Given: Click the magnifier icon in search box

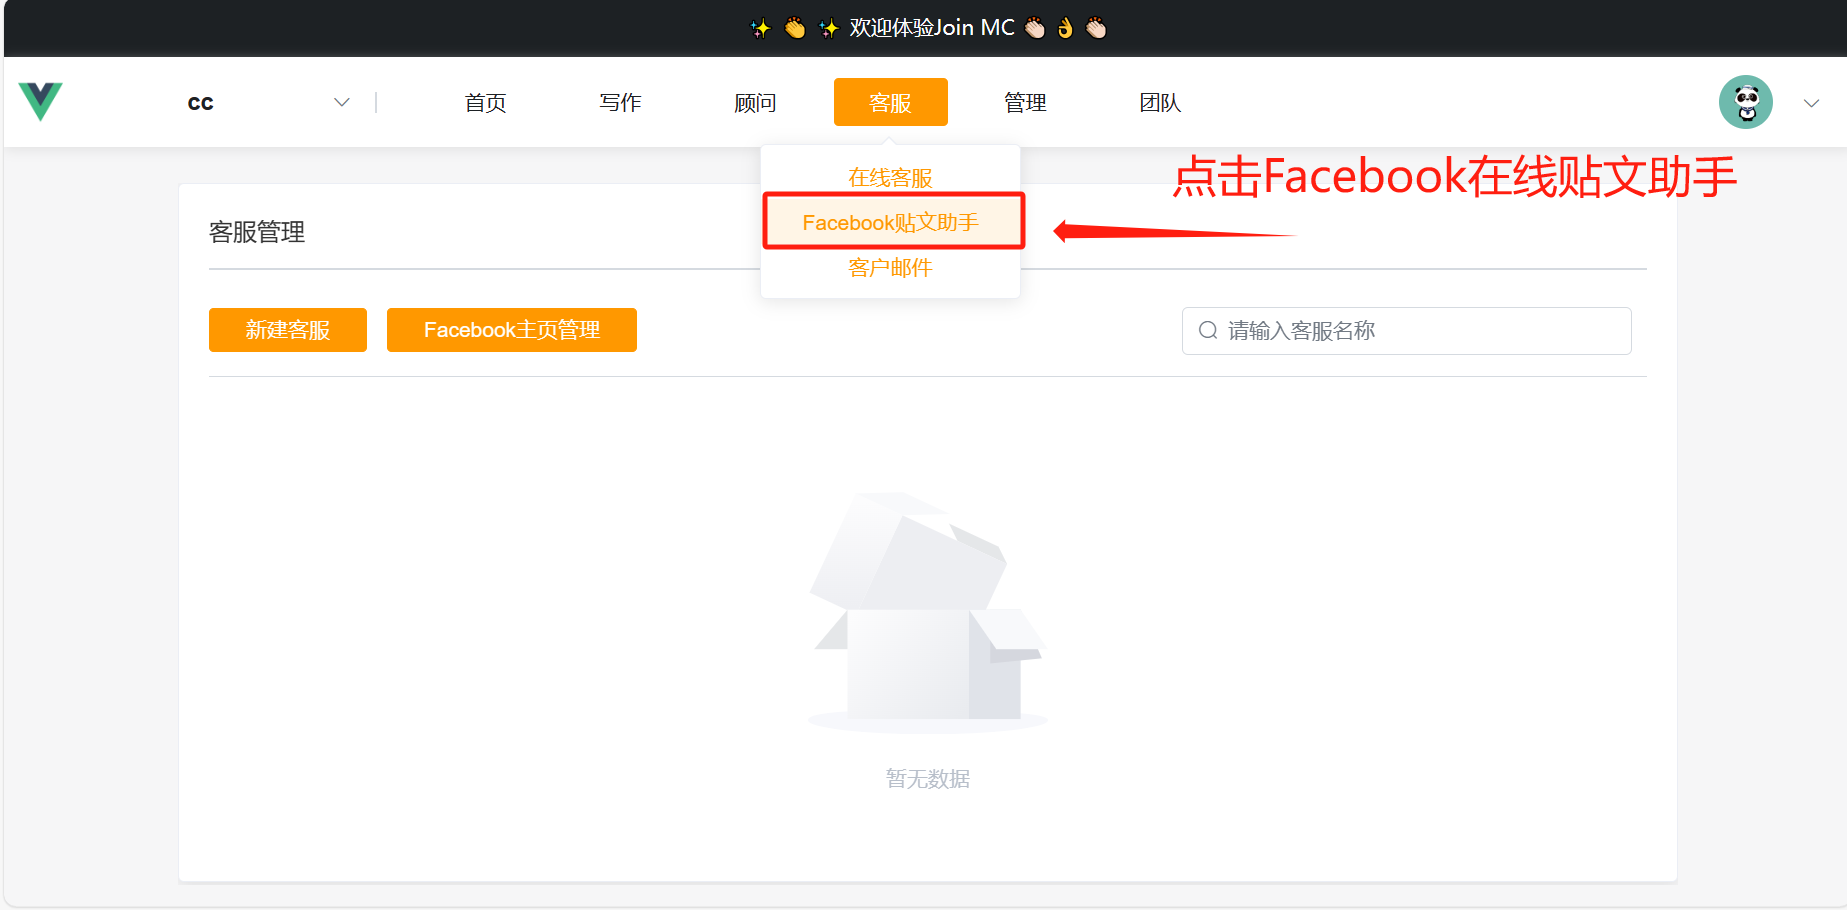Looking at the screenshot, I should pos(1208,331).
